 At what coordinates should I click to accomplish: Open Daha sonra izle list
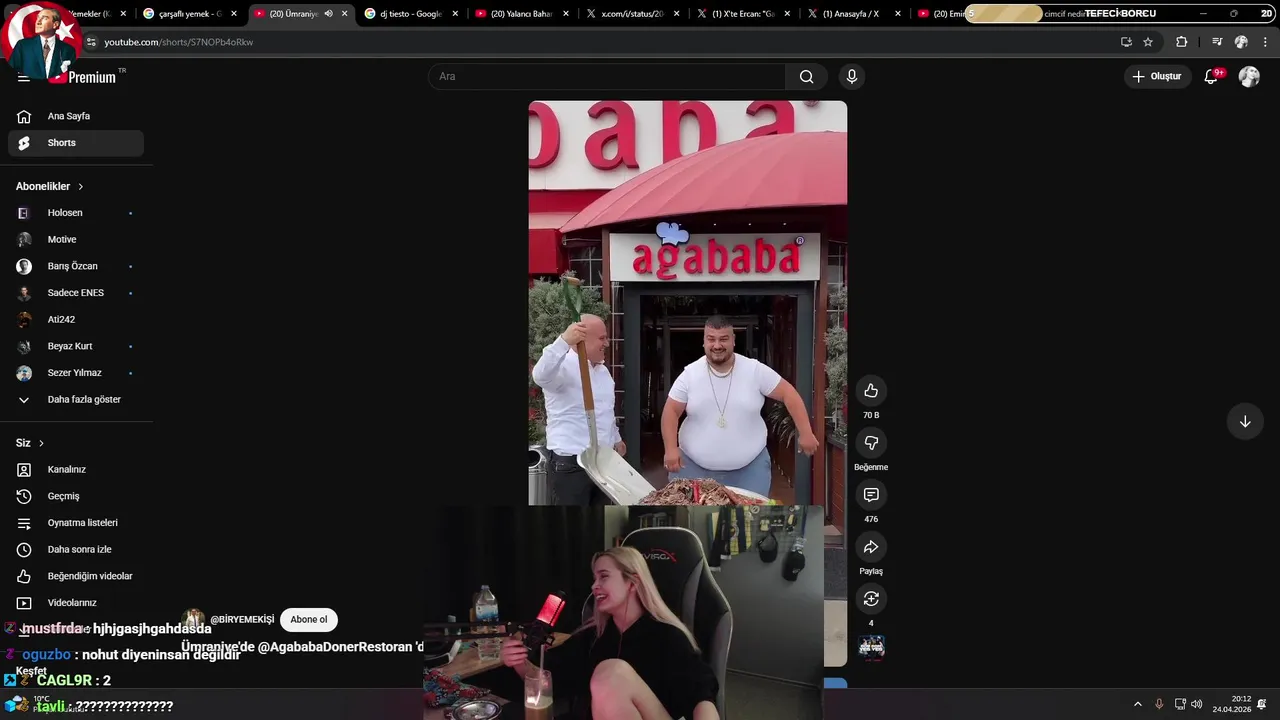(x=76, y=550)
